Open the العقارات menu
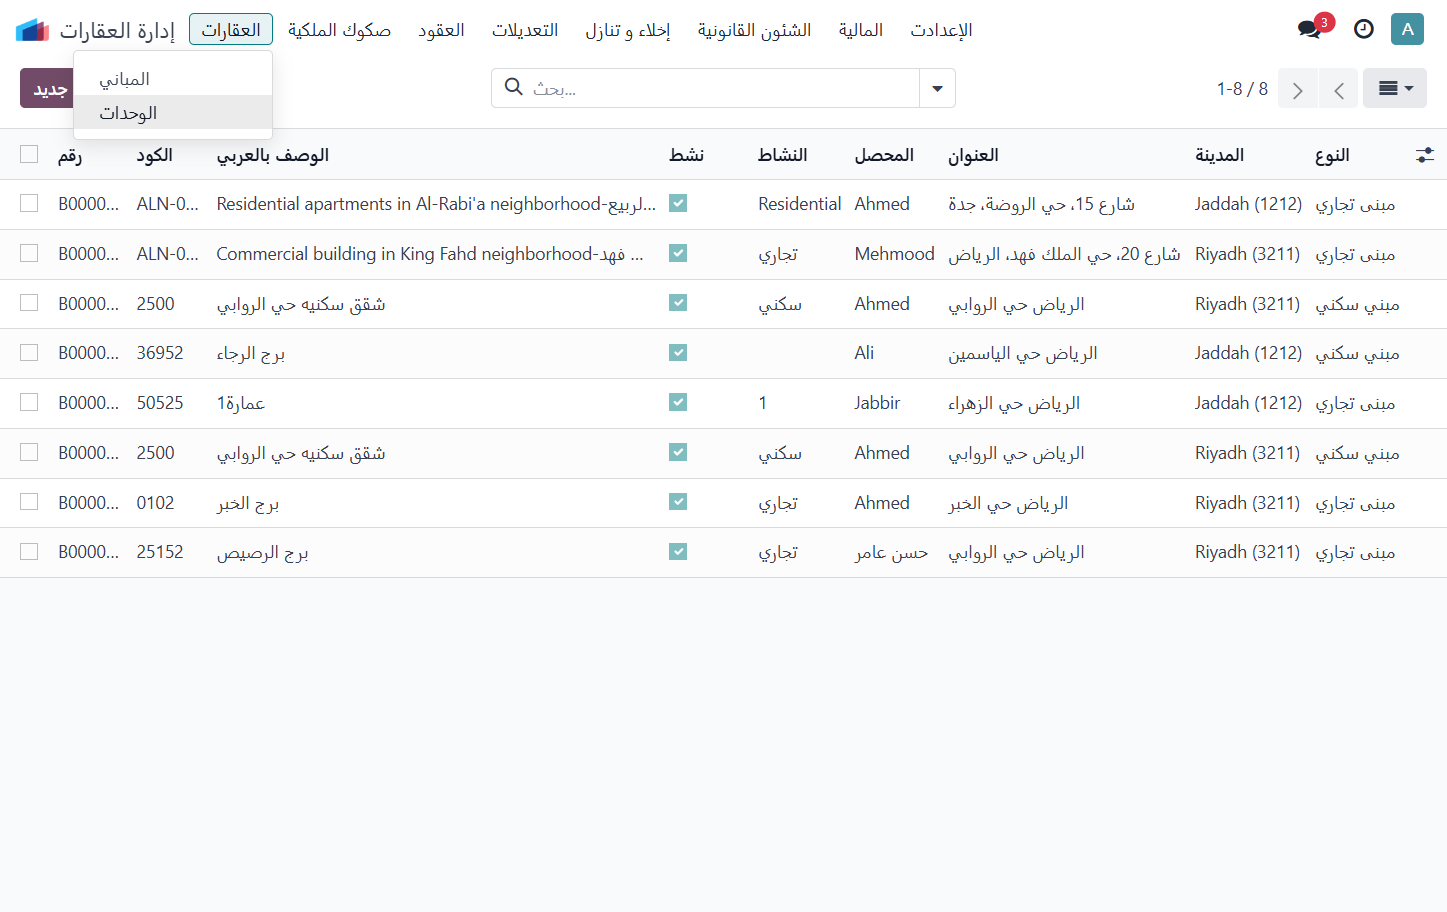The width and height of the screenshot is (1447, 912). [x=231, y=30]
